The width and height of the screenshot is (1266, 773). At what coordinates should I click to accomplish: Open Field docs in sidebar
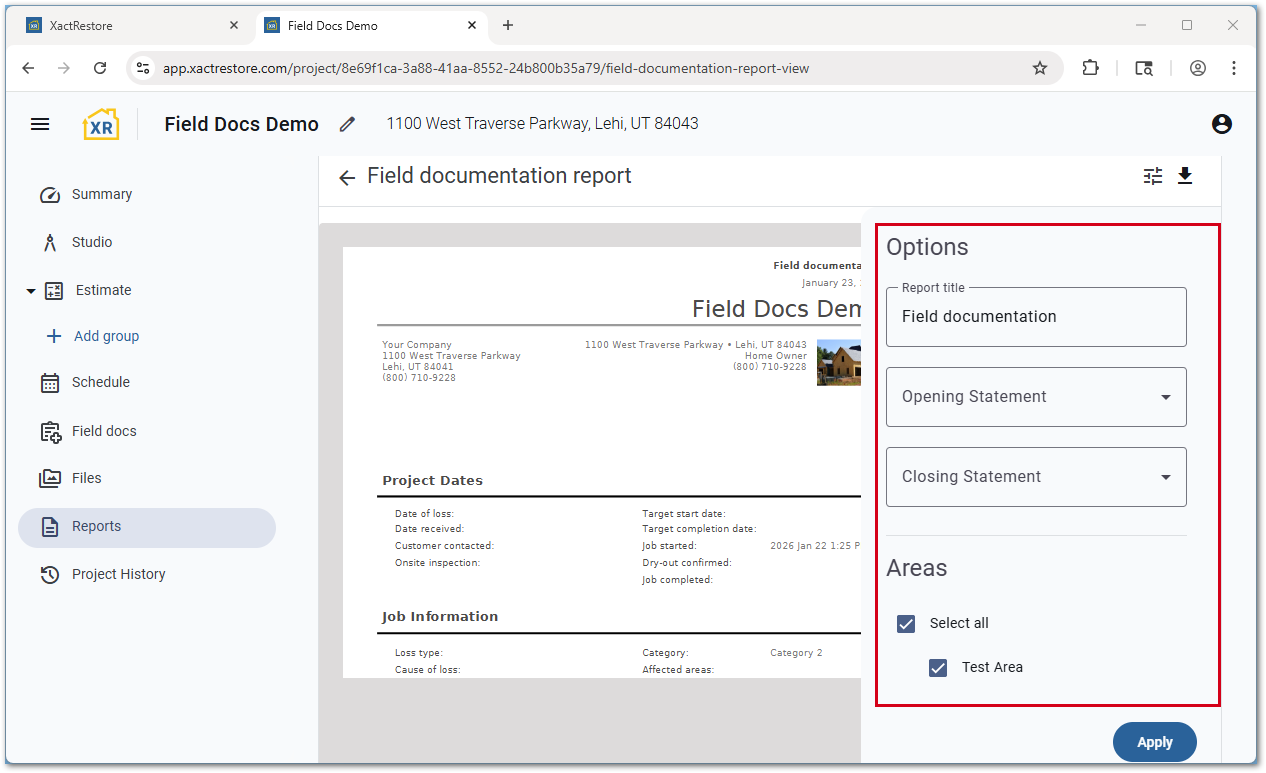coord(104,431)
